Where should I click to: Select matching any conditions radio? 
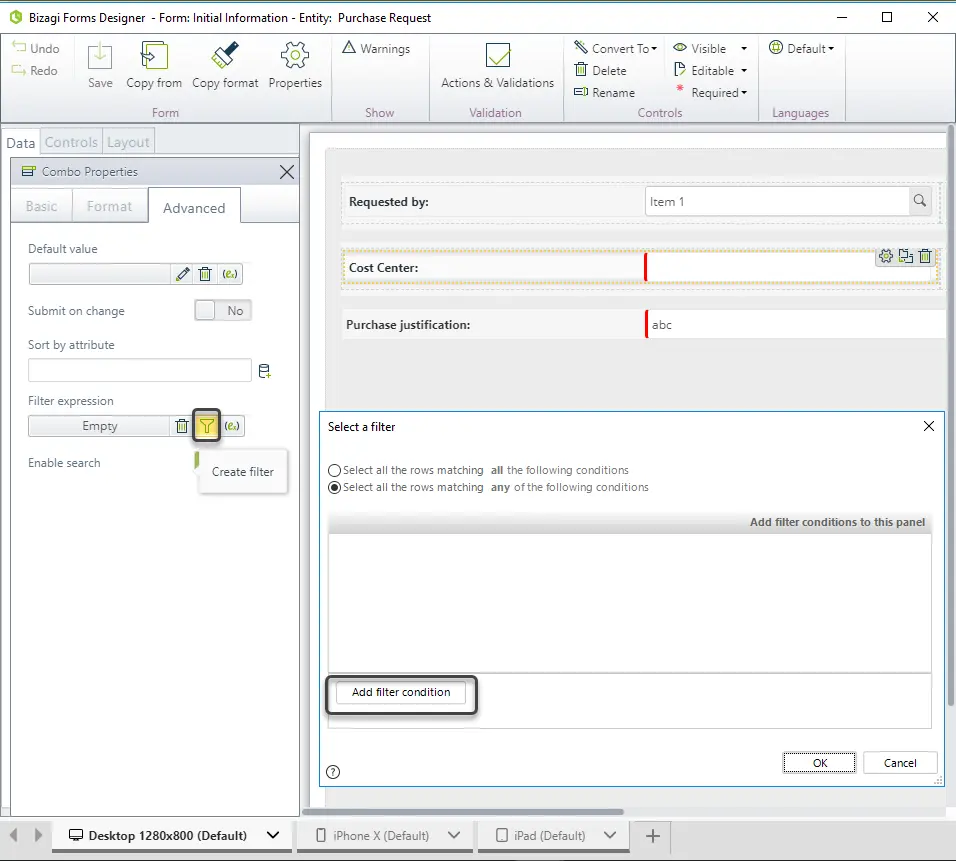(334, 487)
